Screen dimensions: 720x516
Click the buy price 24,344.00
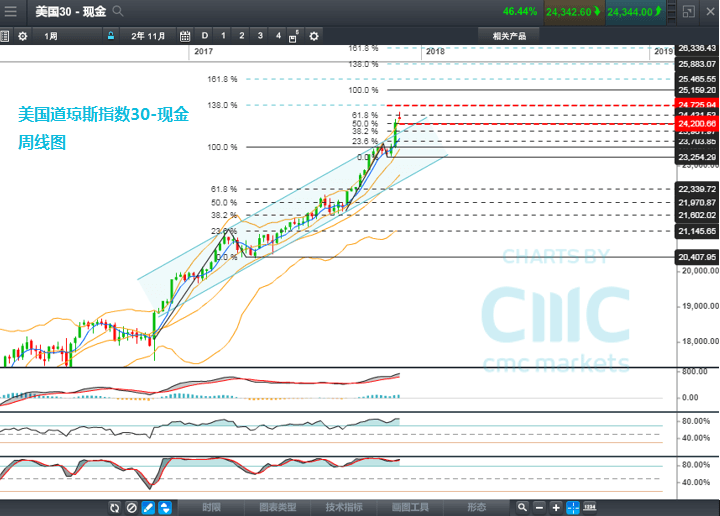pyautogui.click(x=635, y=12)
